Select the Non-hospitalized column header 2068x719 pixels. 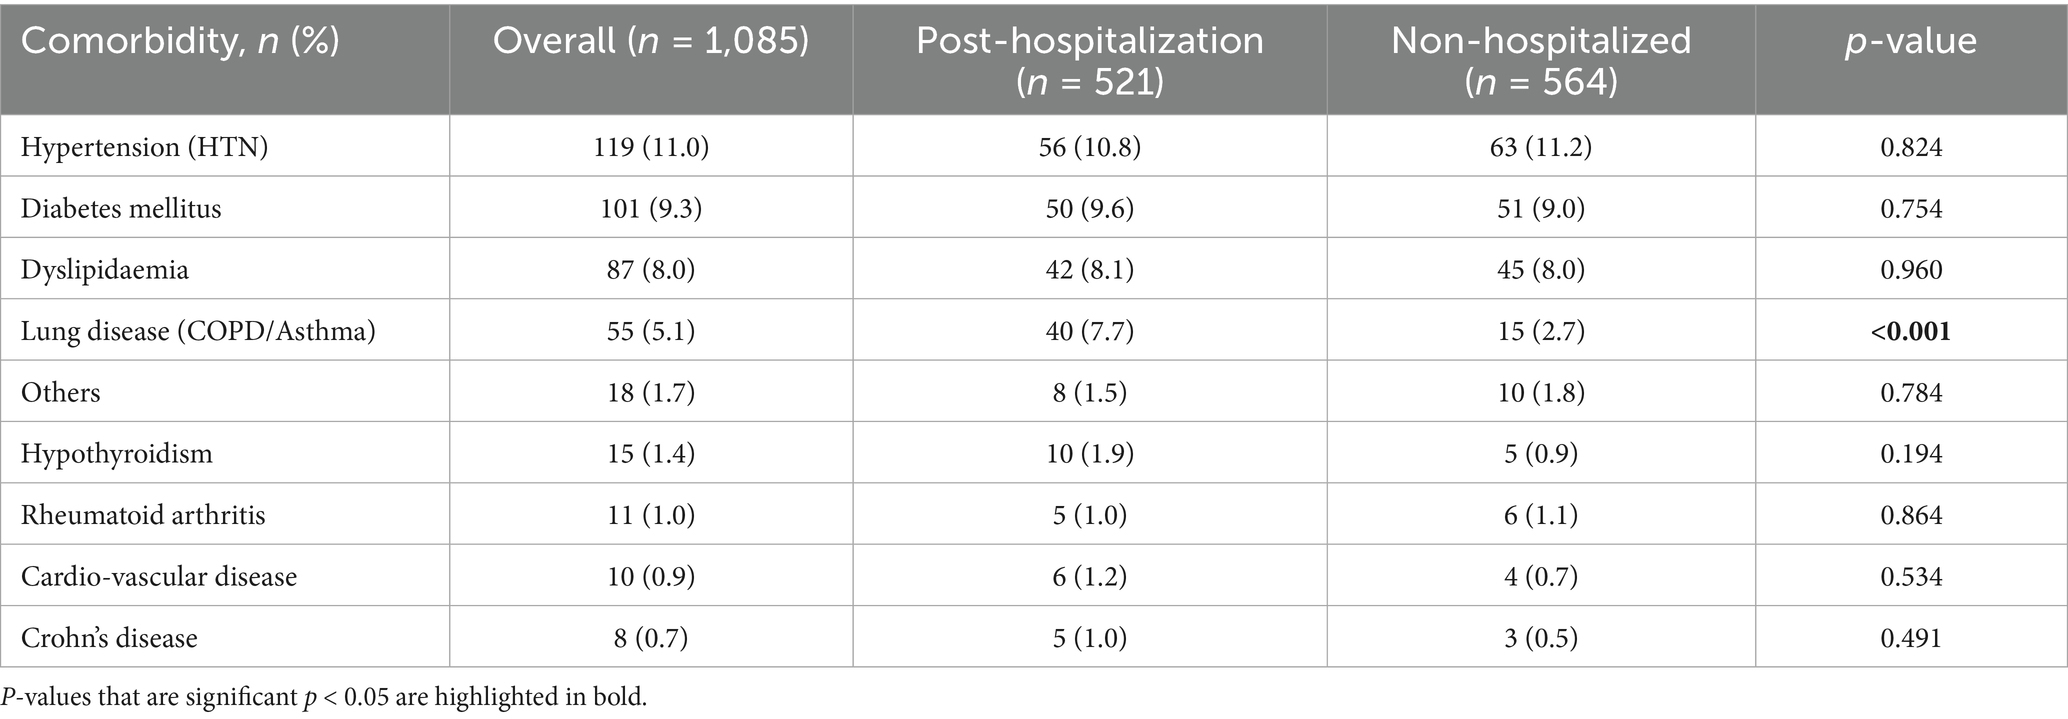1541,59
